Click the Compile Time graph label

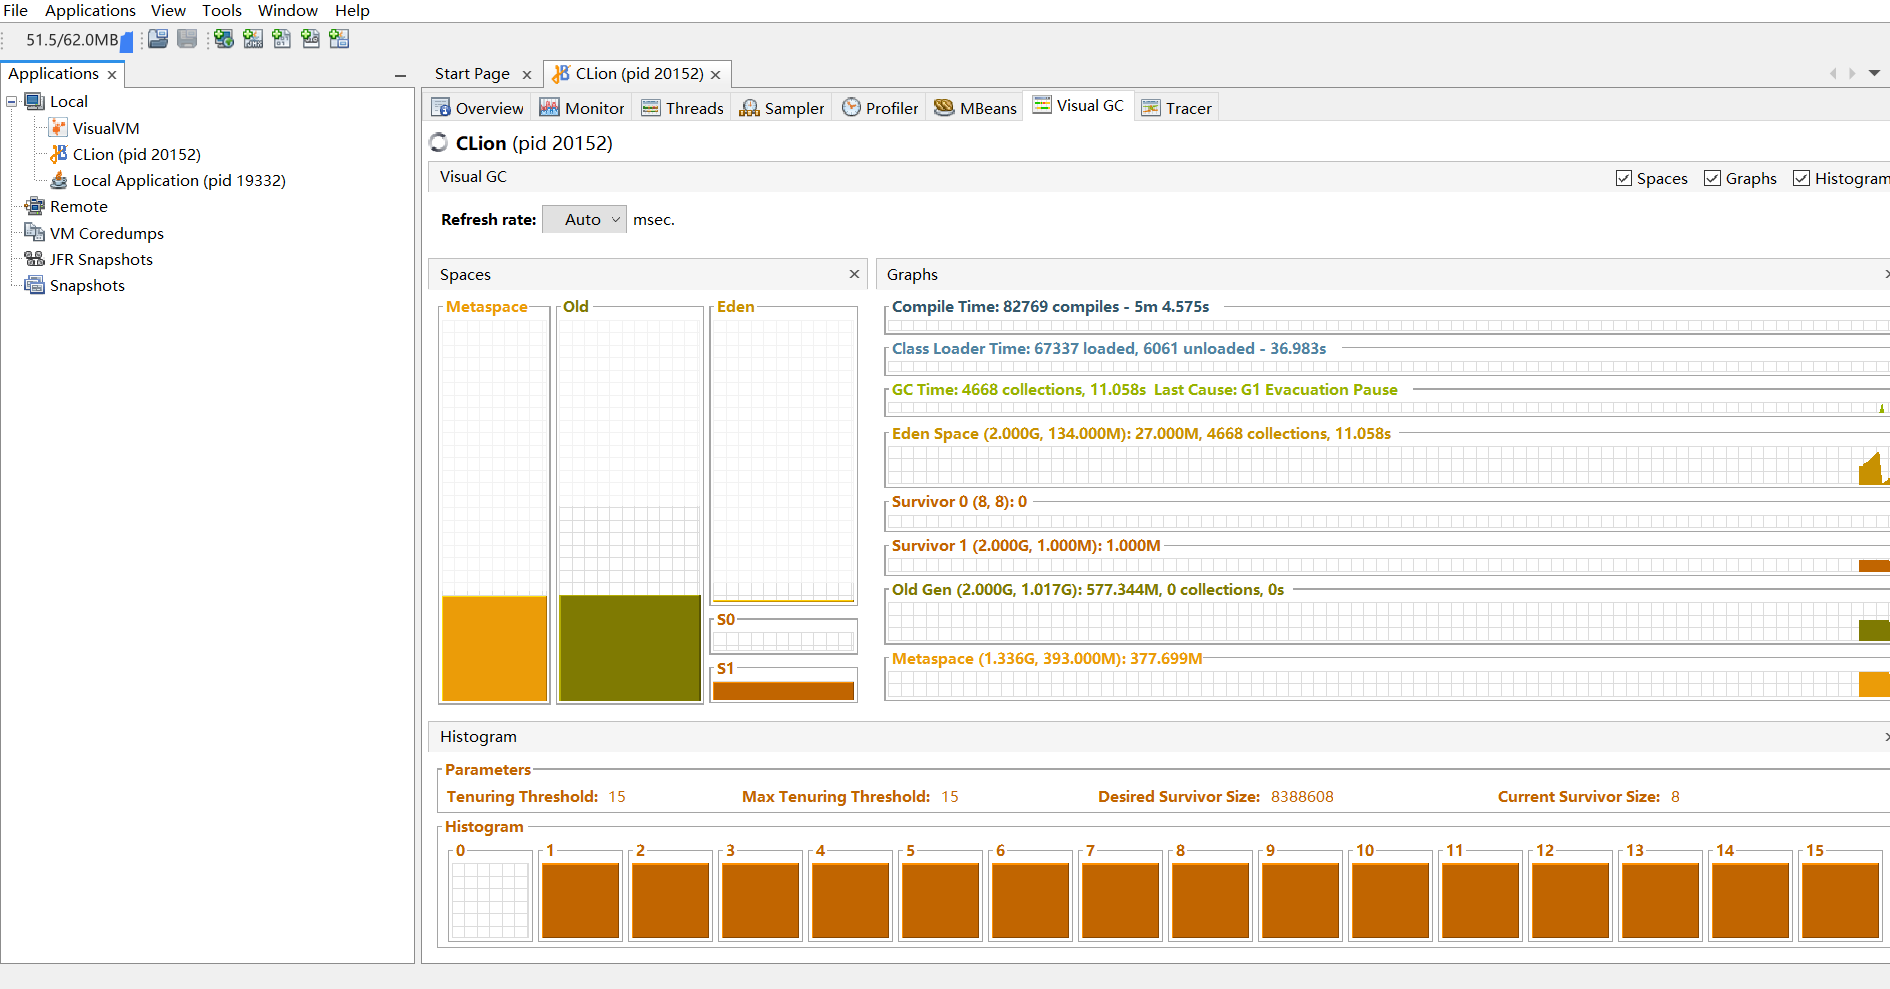click(x=1050, y=307)
